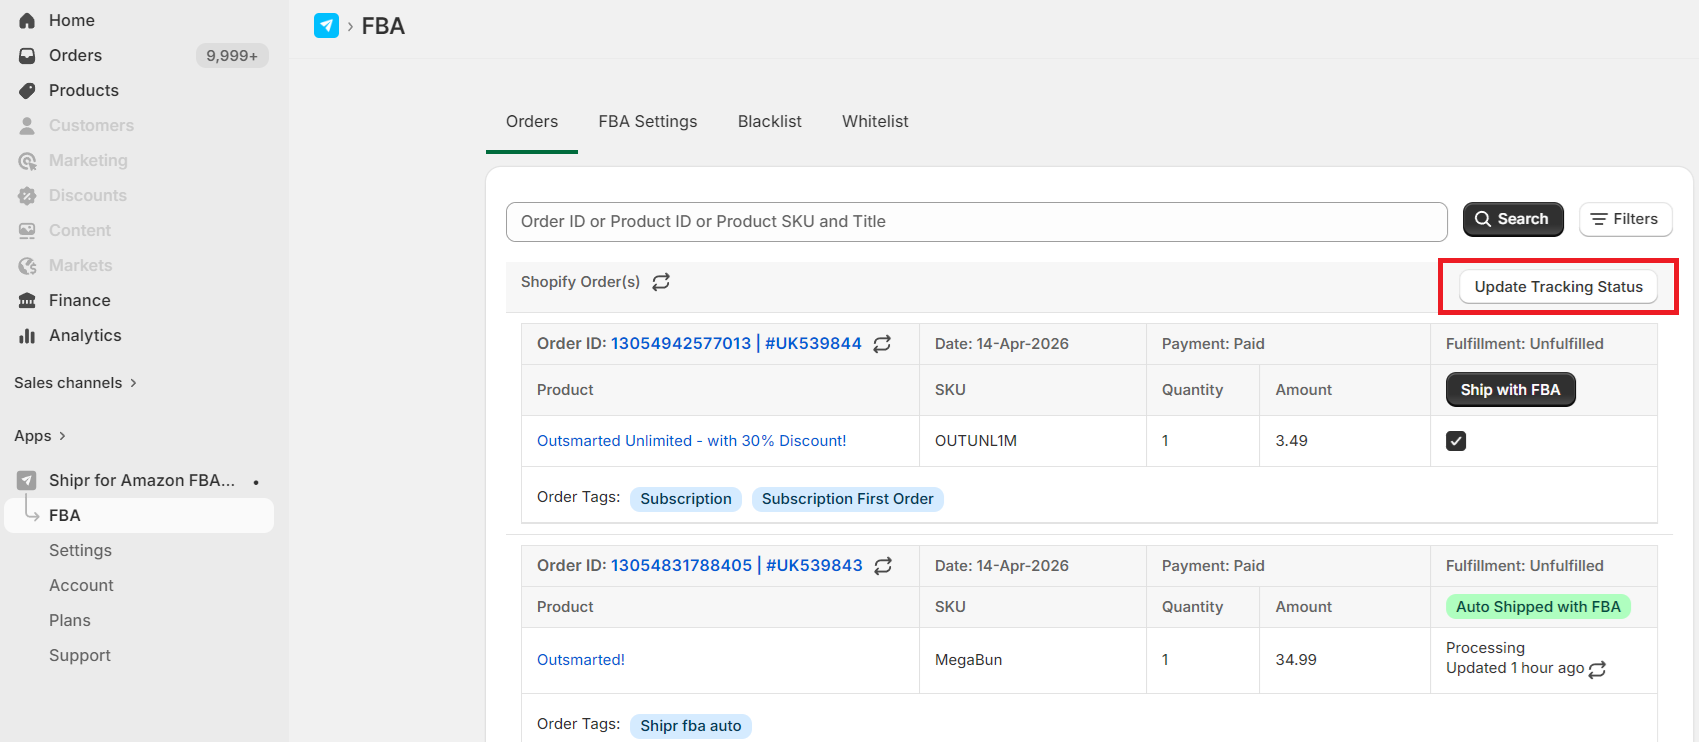Open the Outsmarted! product link
The width and height of the screenshot is (1699, 742).
pyautogui.click(x=580, y=660)
